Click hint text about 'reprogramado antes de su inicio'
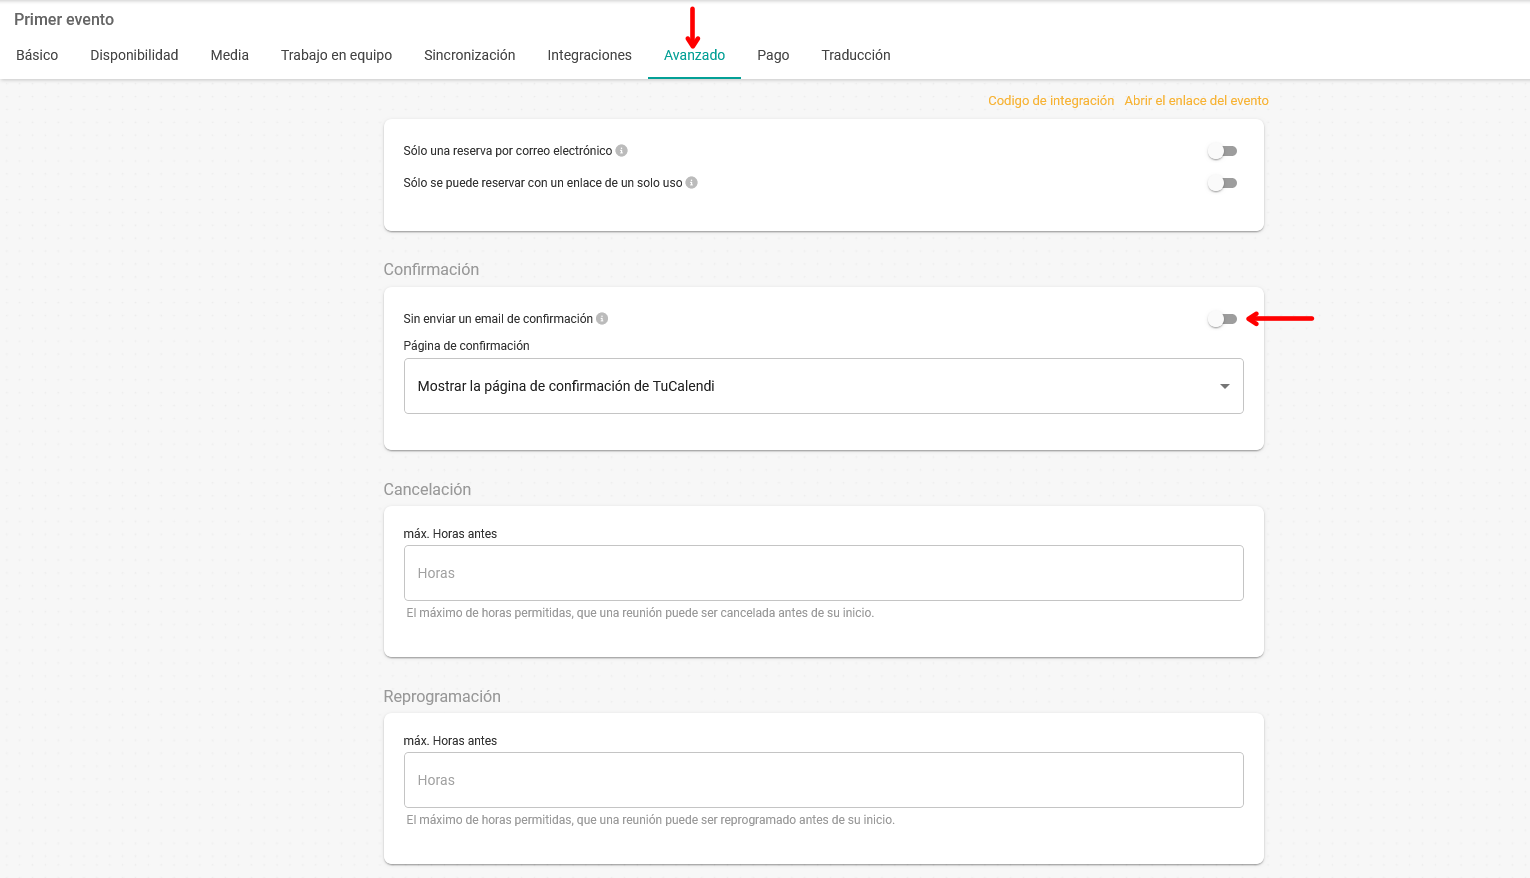The width and height of the screenshot is (1530, 878). (650, 820)
